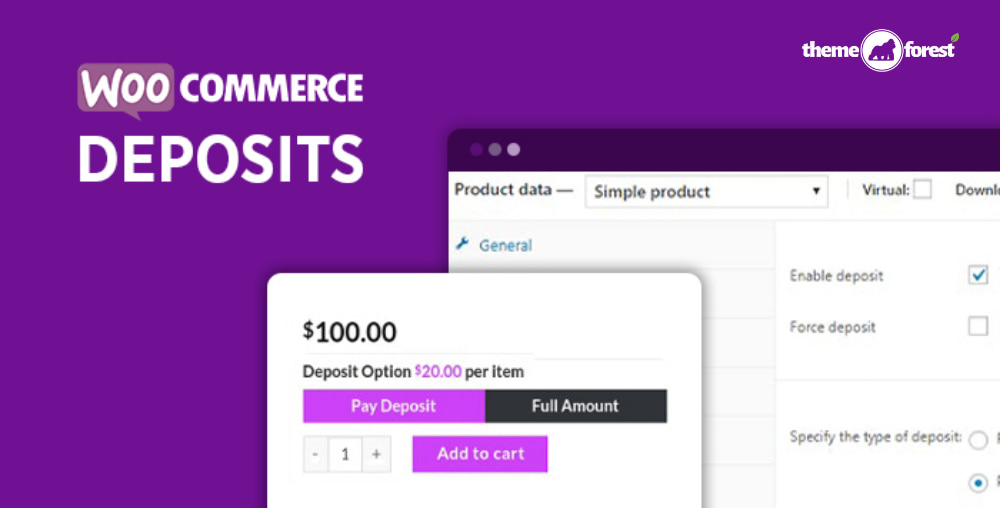Screen dimensions: 1000x508
Task: Select the unselected deposit type radio button
Action: (x=978, y=439)
